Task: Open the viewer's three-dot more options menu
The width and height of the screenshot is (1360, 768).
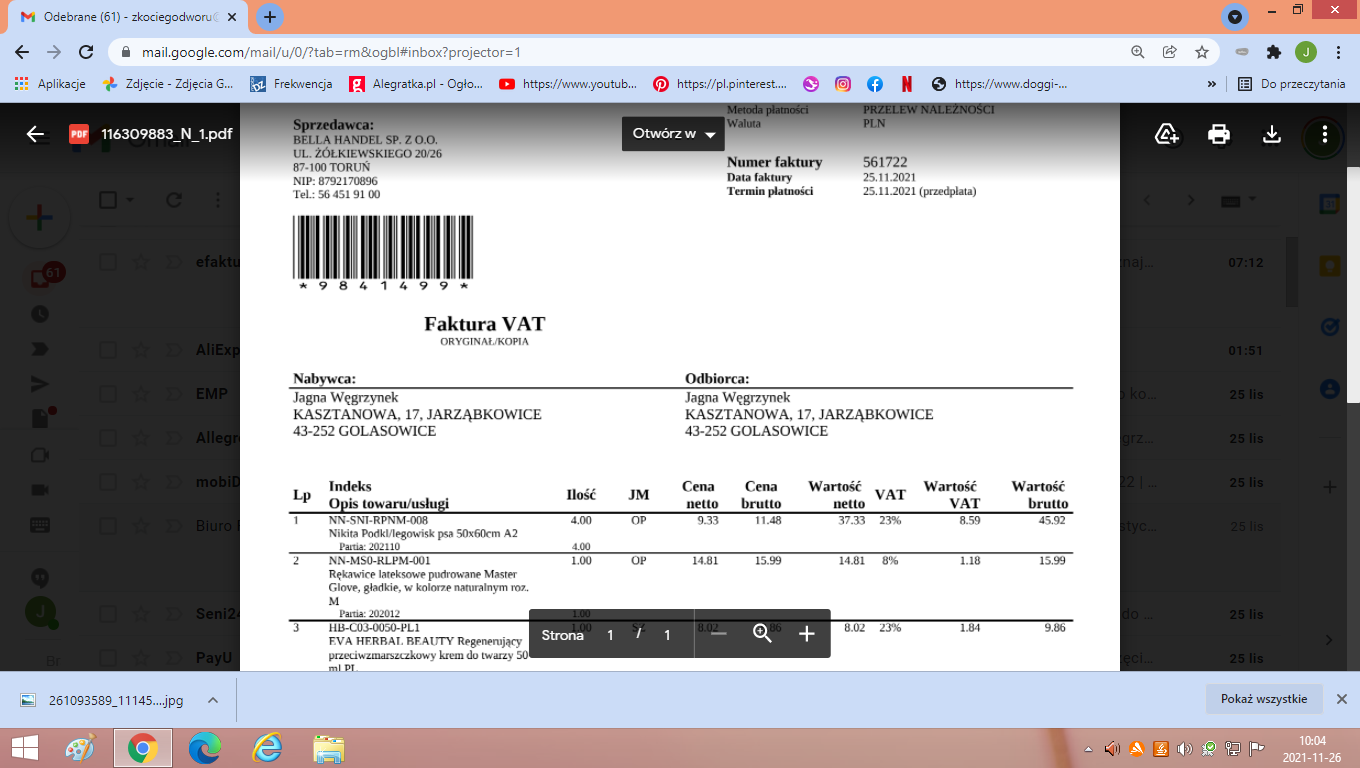Action: pyautogui.click(x=1324, y=134)
